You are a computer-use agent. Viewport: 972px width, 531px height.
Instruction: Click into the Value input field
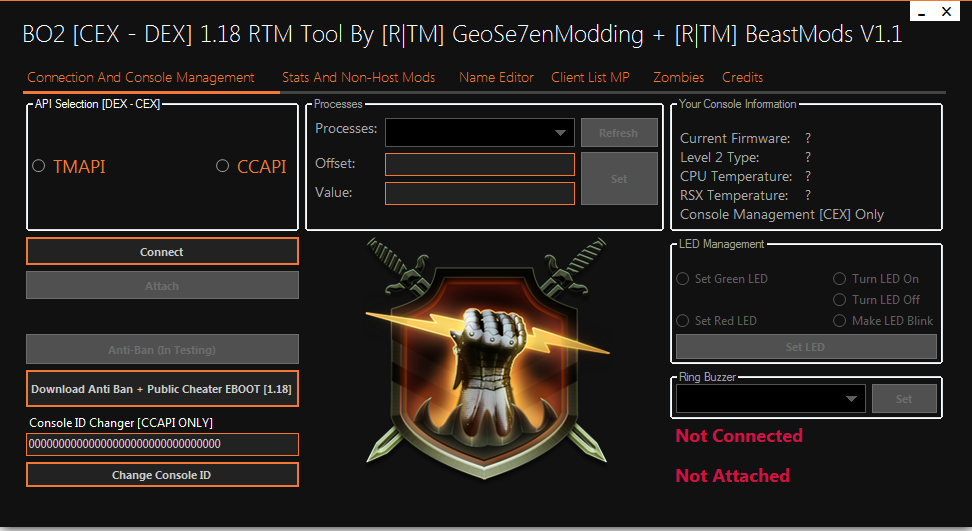pyautogui.click(x=480, y=193)
